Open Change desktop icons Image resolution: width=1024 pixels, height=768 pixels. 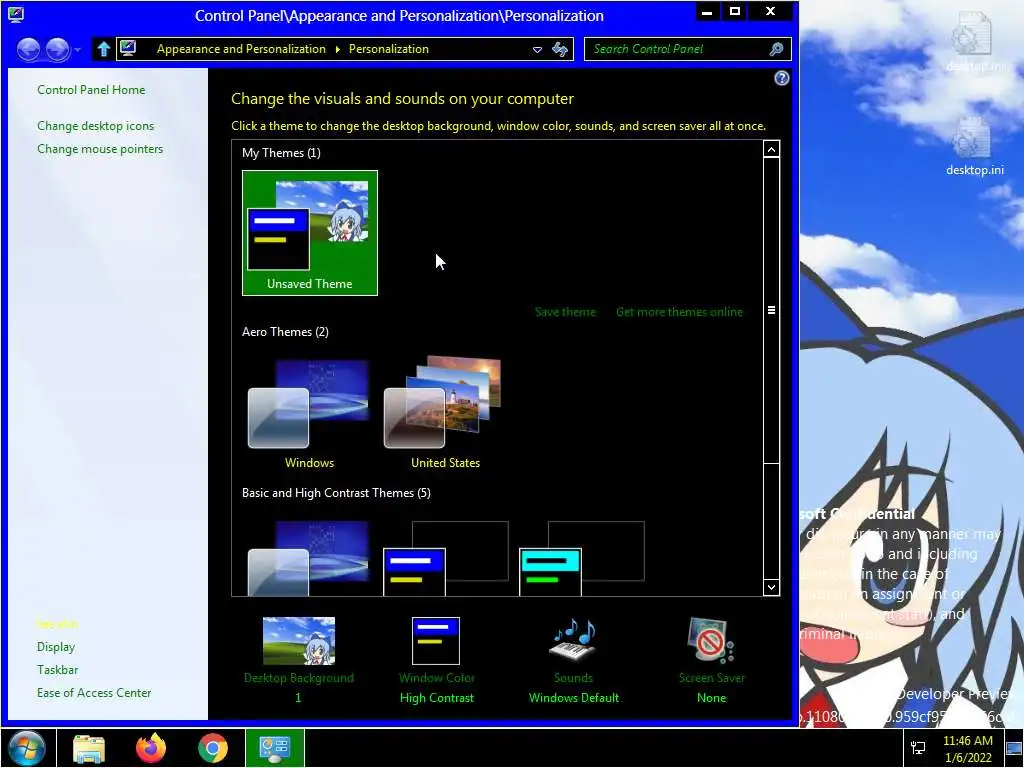tap(95, 125)
